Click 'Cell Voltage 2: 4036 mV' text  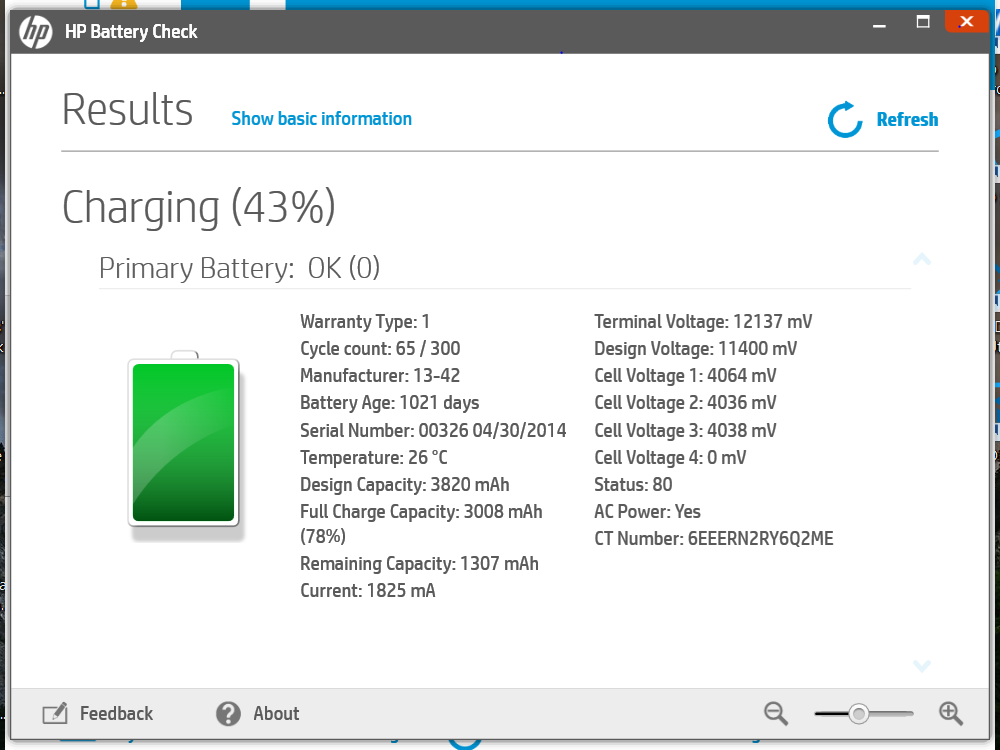coord(686,402)
